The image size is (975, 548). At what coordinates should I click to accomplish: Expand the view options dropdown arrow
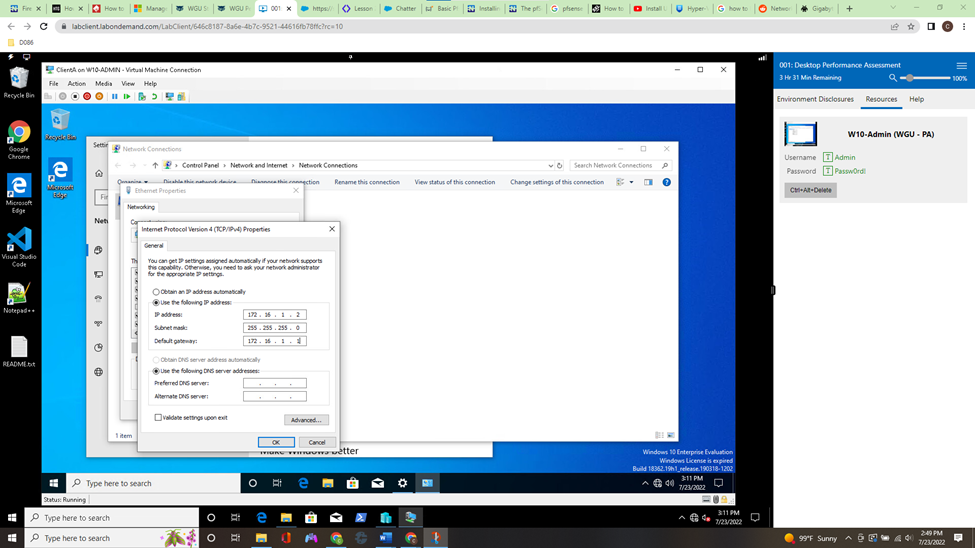click(631, 182)
